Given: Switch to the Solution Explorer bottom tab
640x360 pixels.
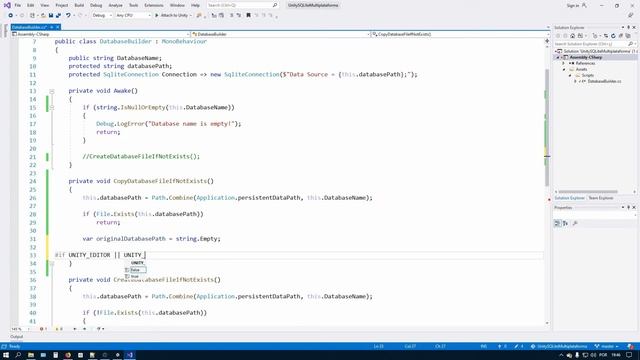Looking at the screenshot, I should click(569, 198).
